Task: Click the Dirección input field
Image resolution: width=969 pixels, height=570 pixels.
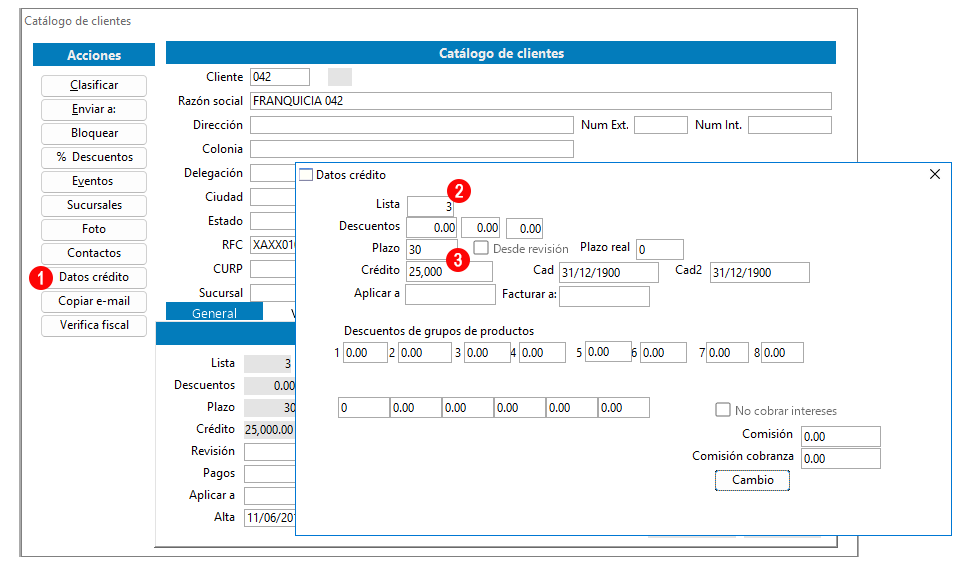Action: (x=412, y=125)
